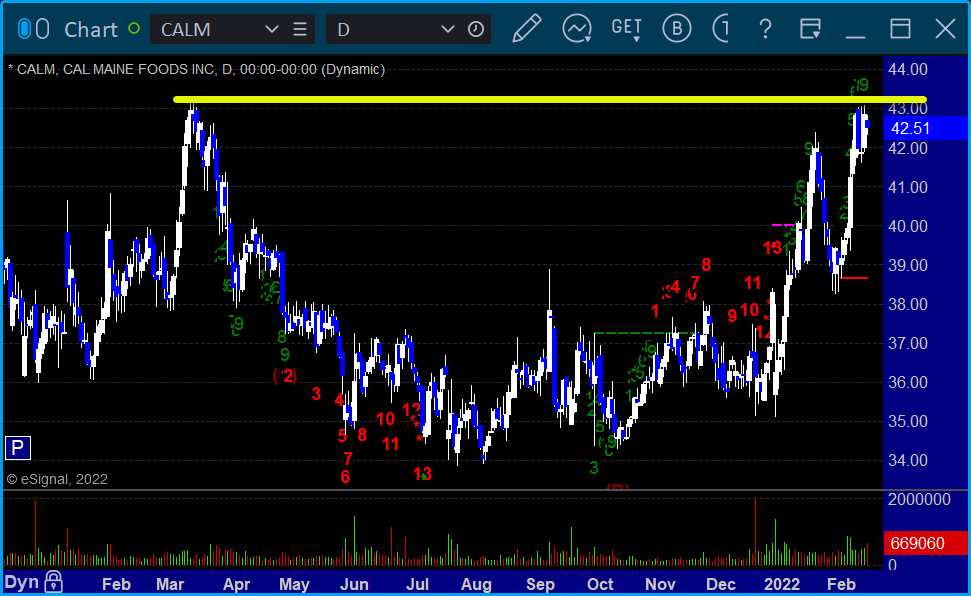Click the 36.00 price axis label

908,382
